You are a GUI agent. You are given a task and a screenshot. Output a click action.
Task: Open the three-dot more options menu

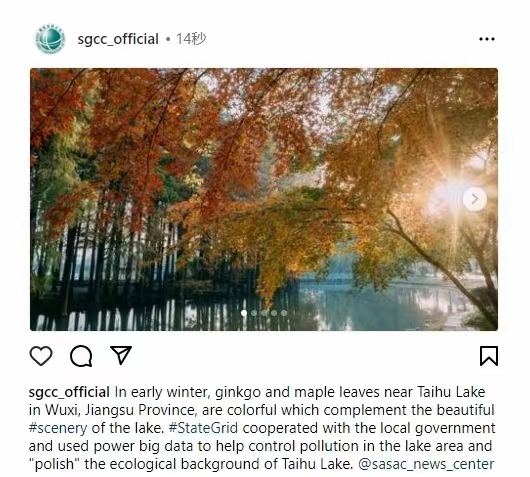[x=487, y=39]
